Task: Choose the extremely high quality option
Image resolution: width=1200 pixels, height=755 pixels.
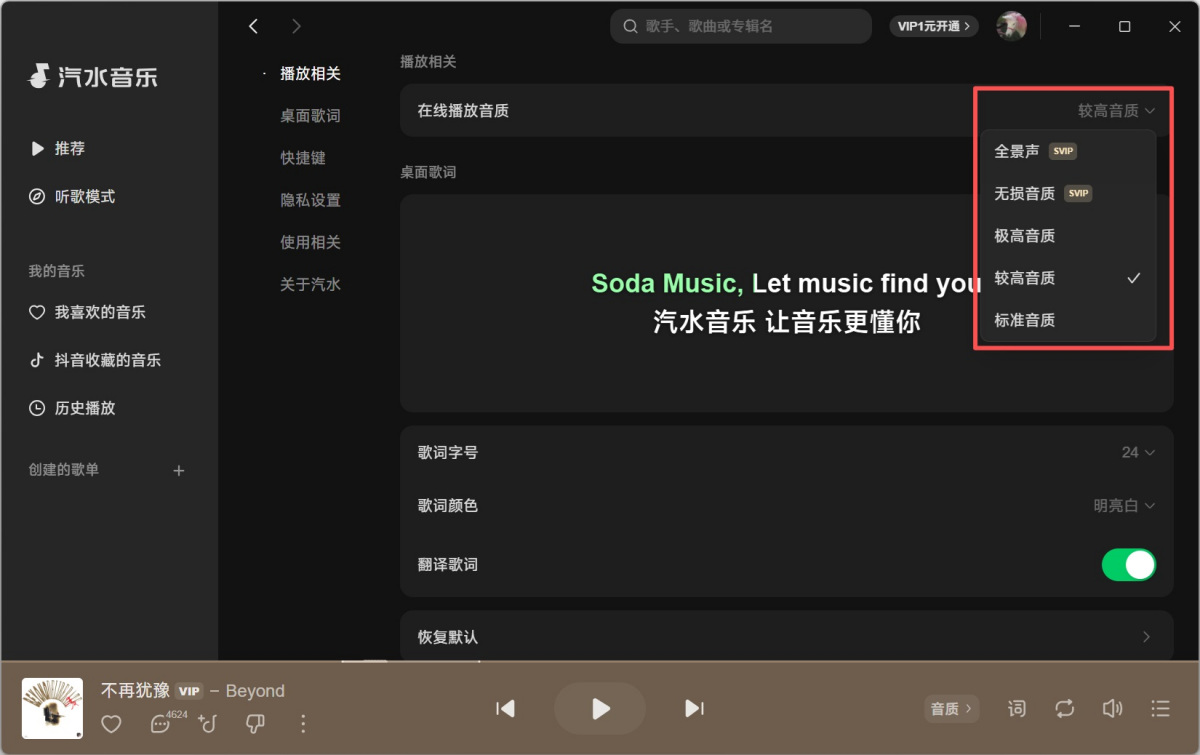Action: pyautogui.click(x=1025, y=236)
